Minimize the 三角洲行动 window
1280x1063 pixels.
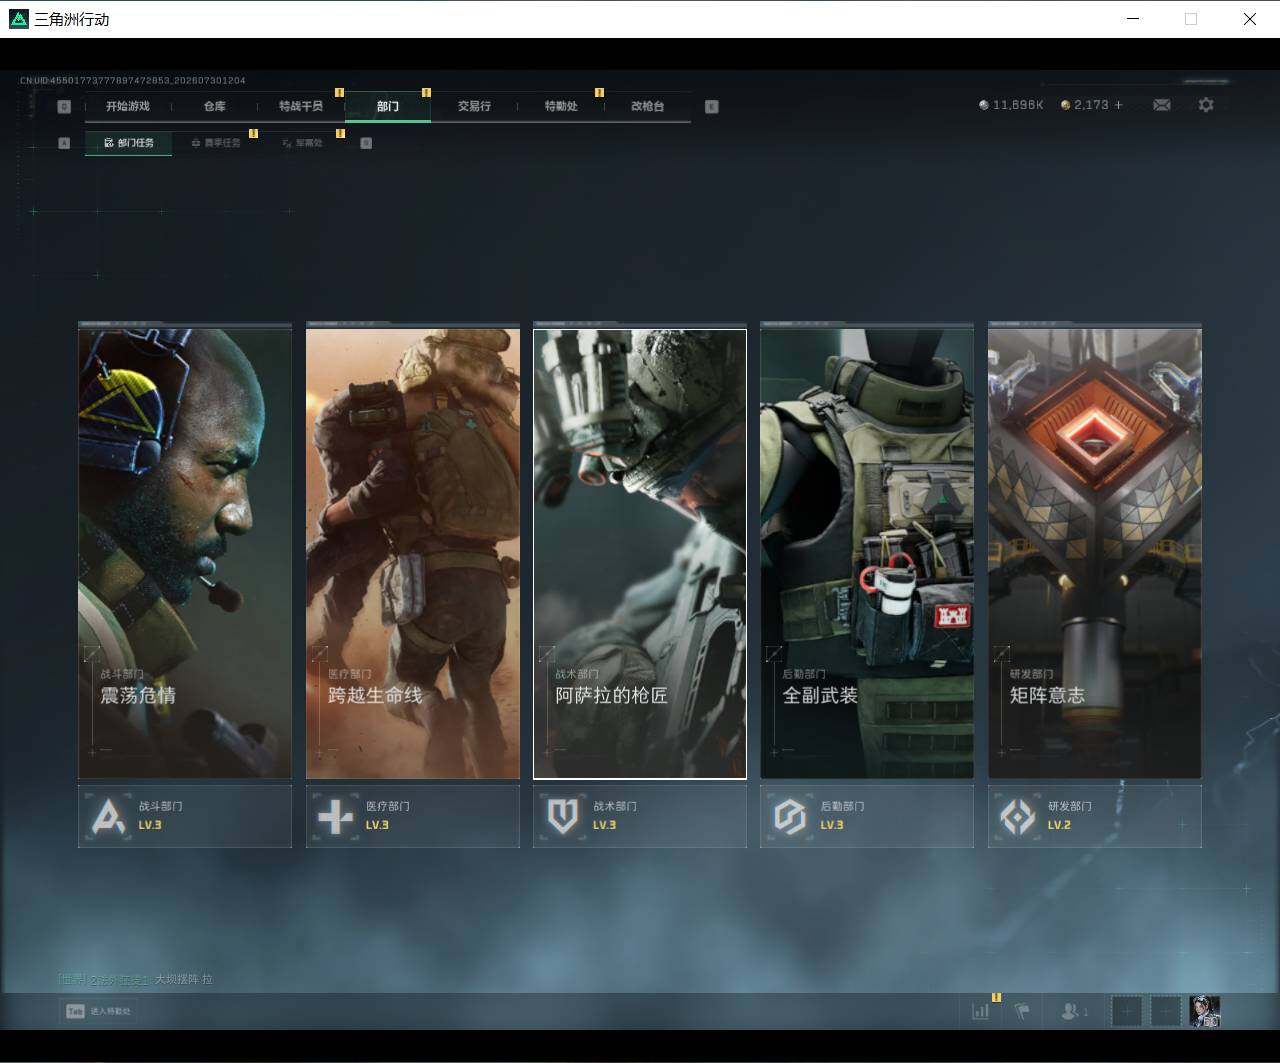tap(1133, 19)
